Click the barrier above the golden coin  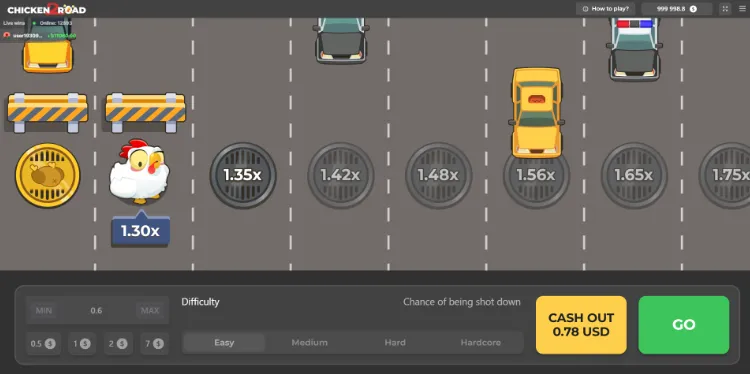(47, 112)
